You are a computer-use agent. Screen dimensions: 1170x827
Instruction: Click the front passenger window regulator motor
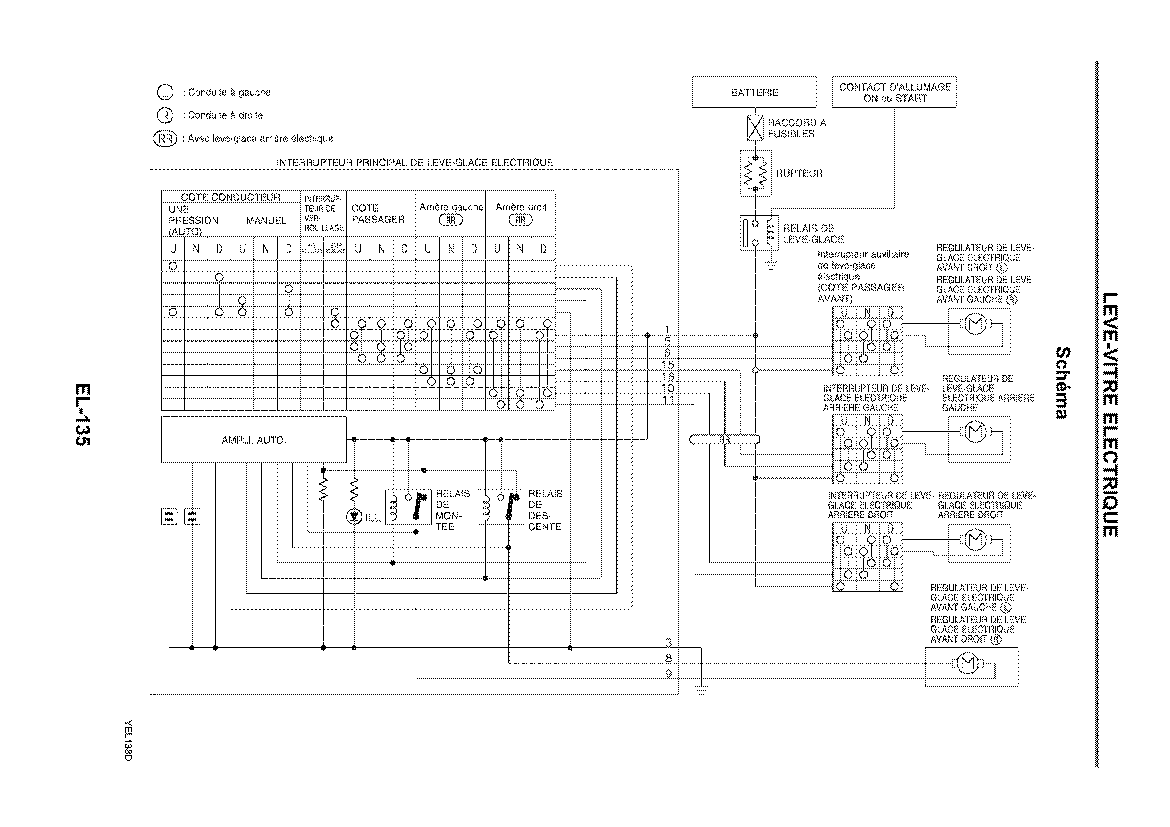click(973, 324)
